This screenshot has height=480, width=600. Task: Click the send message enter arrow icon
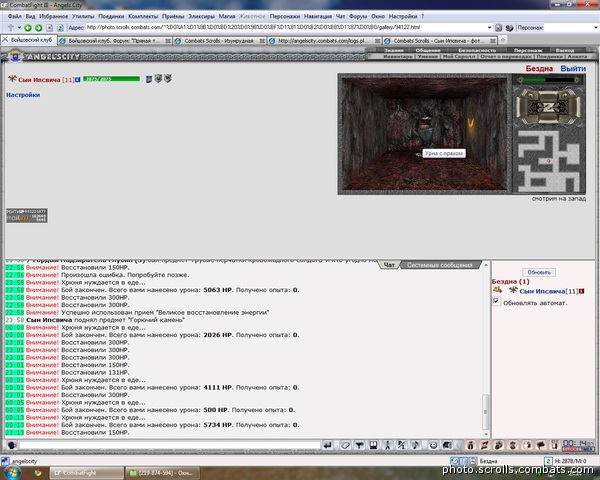point(328,445)
